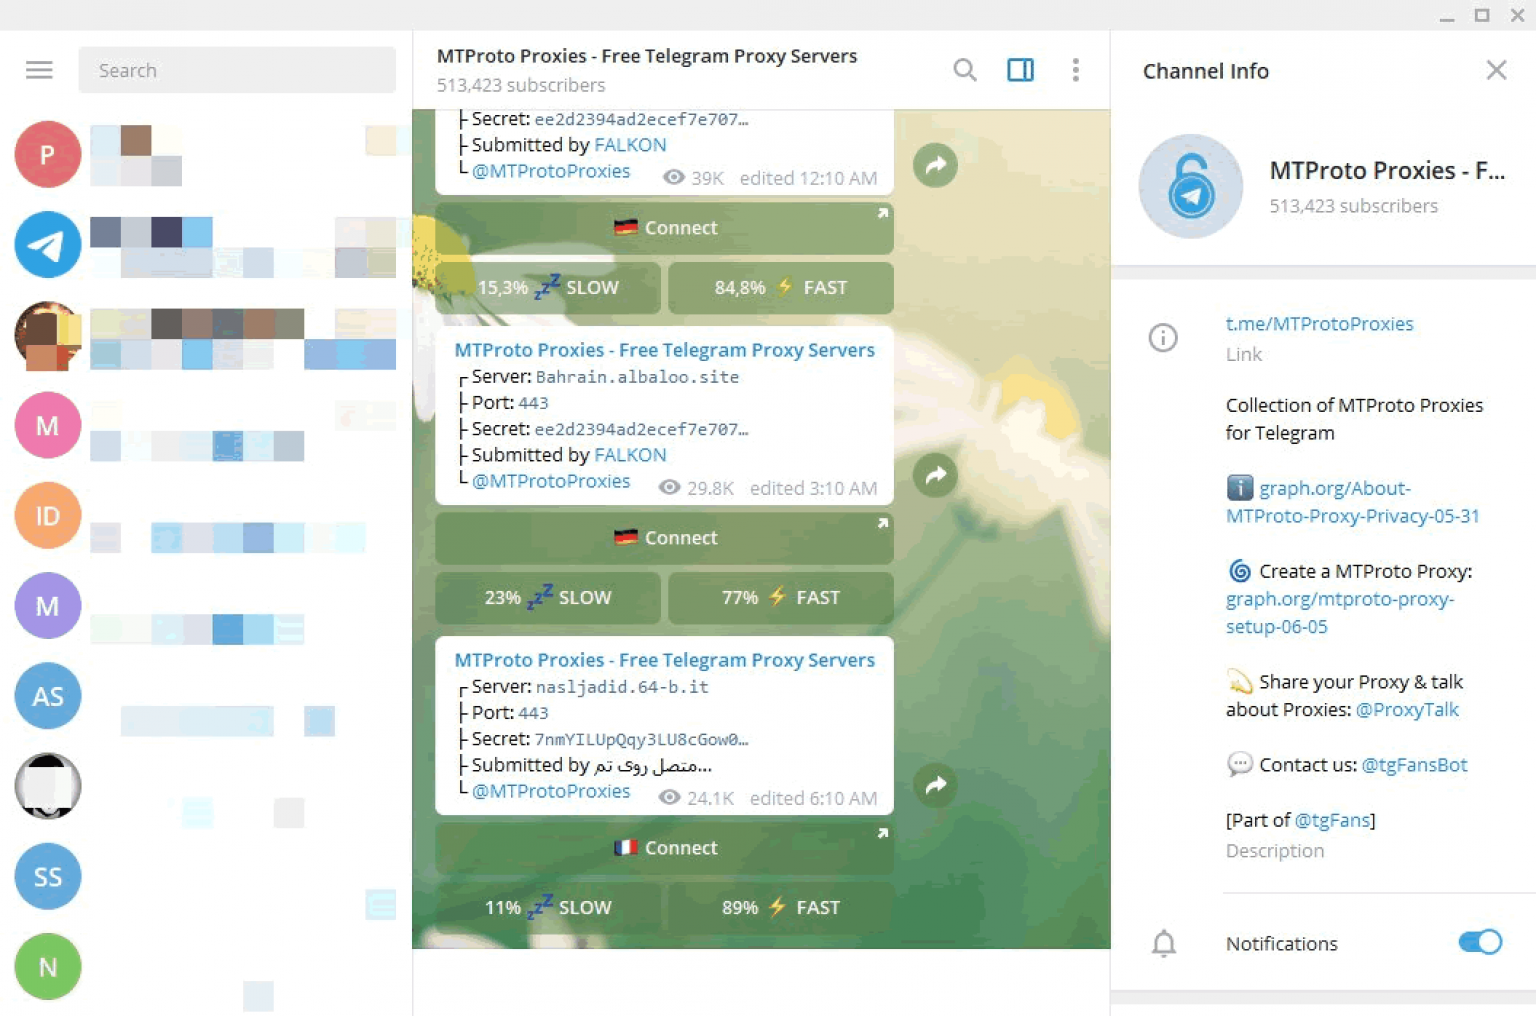Open the @ProxyTalk mention

tap(1407, 710)
